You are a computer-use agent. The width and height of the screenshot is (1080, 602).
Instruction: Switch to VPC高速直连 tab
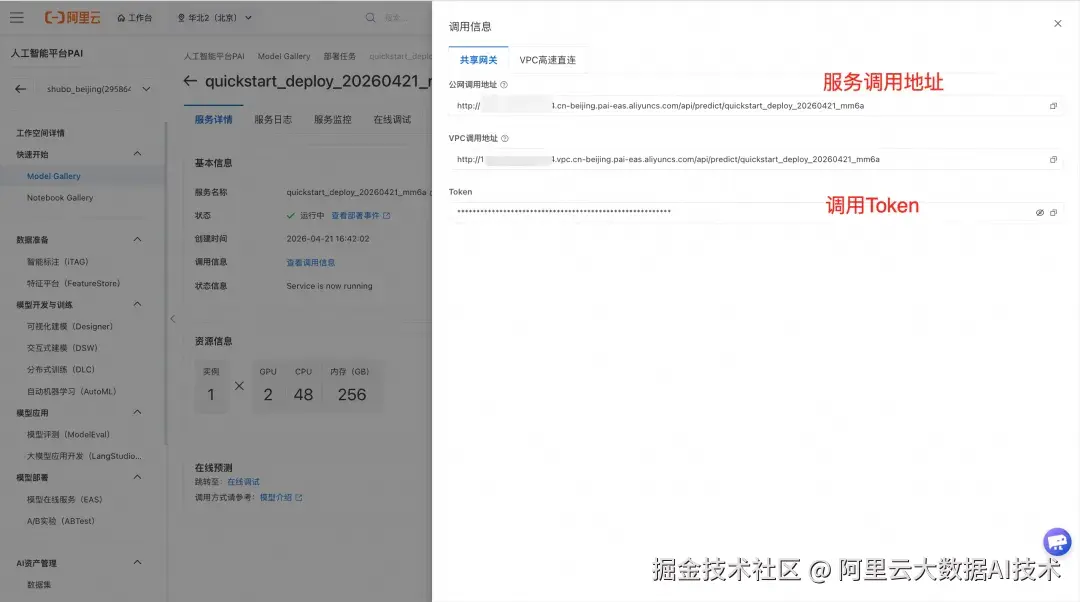tap(548, 60)
